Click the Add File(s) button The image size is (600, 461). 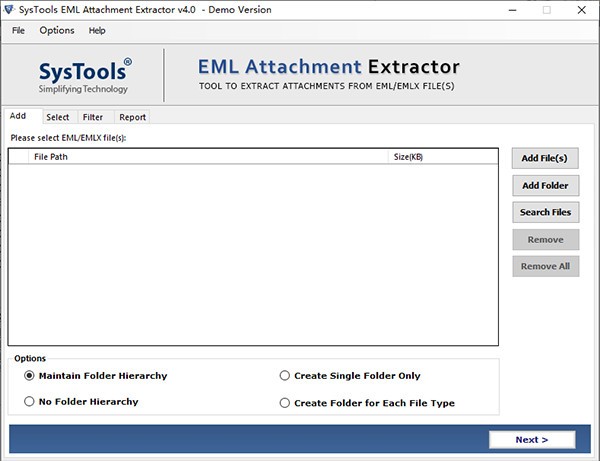pyautogui.click(x=545, y=158)
